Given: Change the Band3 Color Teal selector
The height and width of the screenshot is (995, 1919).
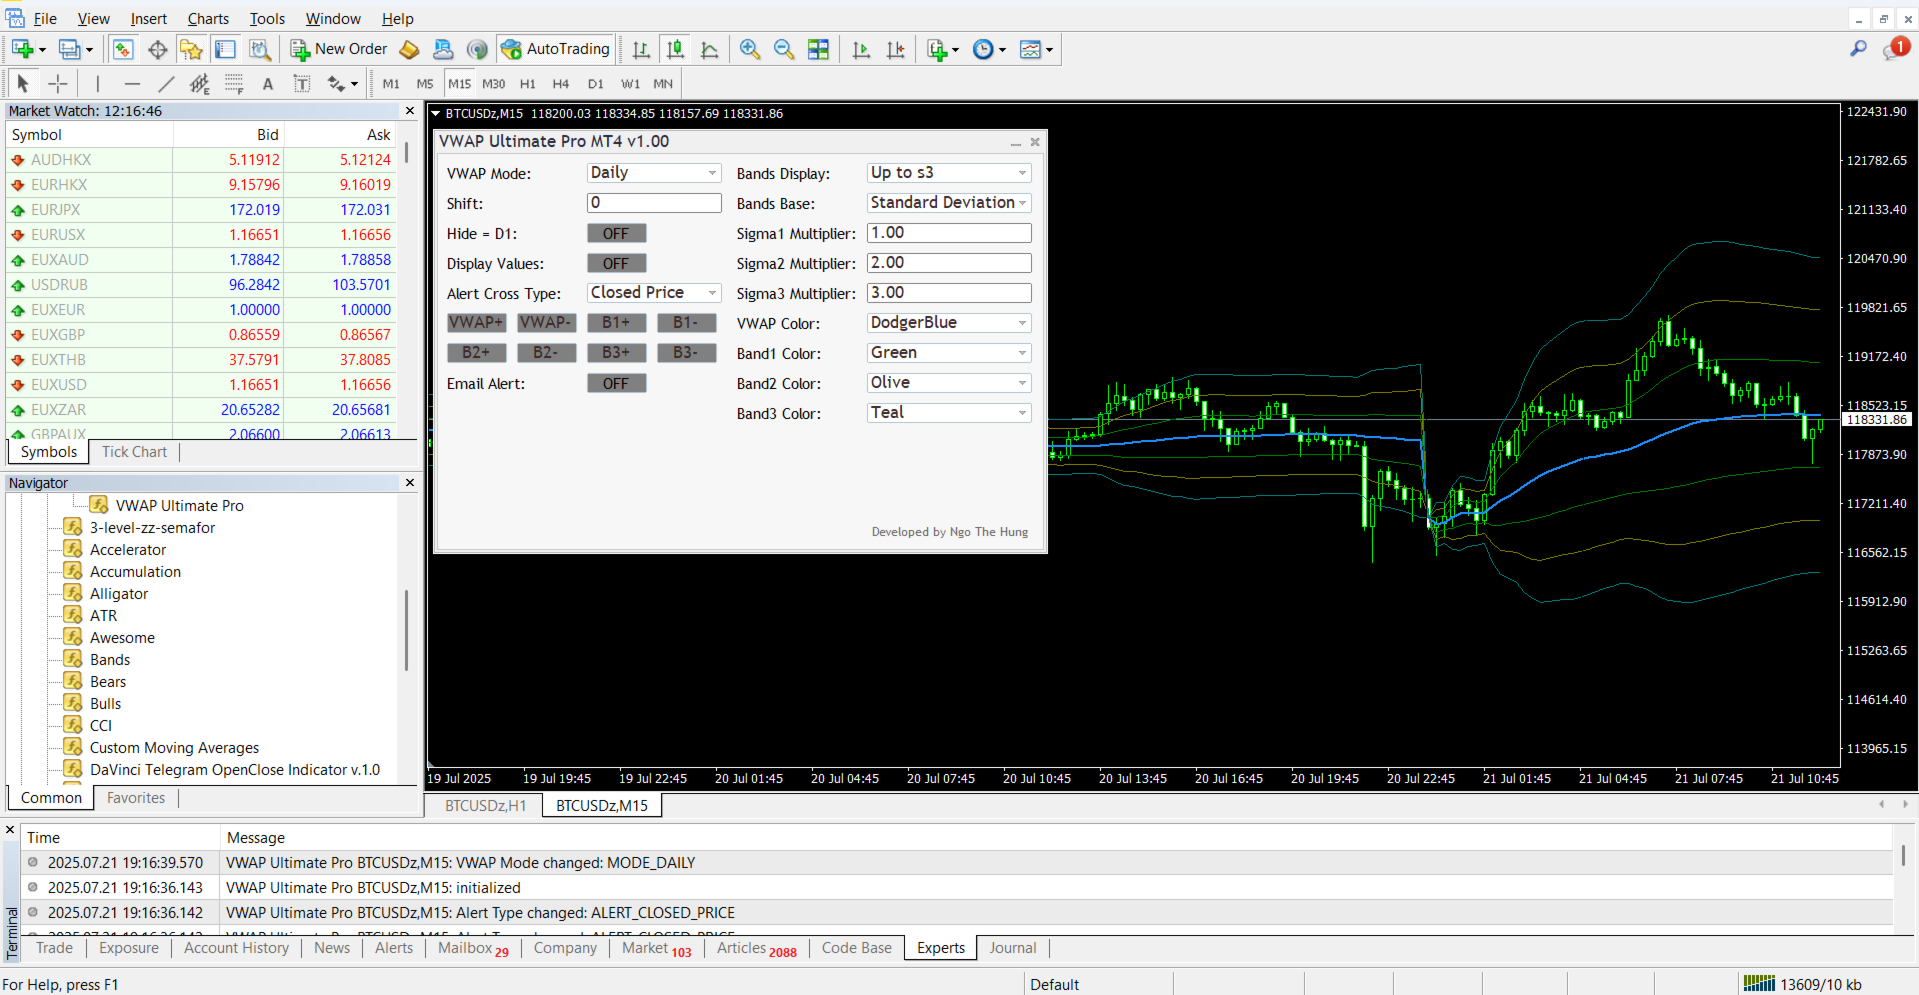Looking at the screenshot, I should pyautogui.click(x=949, y=413).
